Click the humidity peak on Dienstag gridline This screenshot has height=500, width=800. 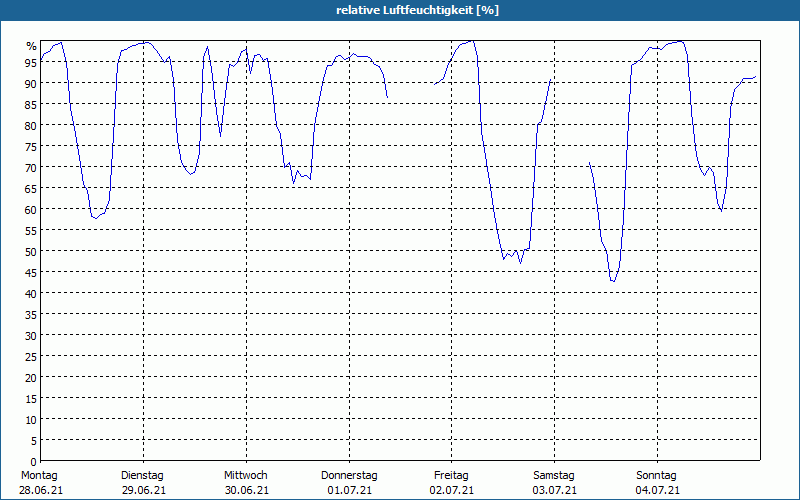point(145,42)
